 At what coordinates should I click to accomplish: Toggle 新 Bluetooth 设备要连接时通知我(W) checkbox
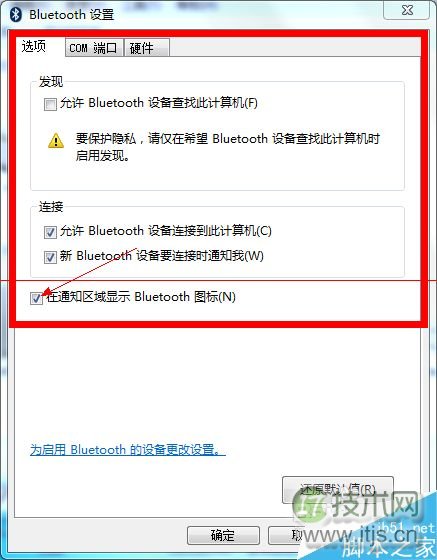(50, 257)
